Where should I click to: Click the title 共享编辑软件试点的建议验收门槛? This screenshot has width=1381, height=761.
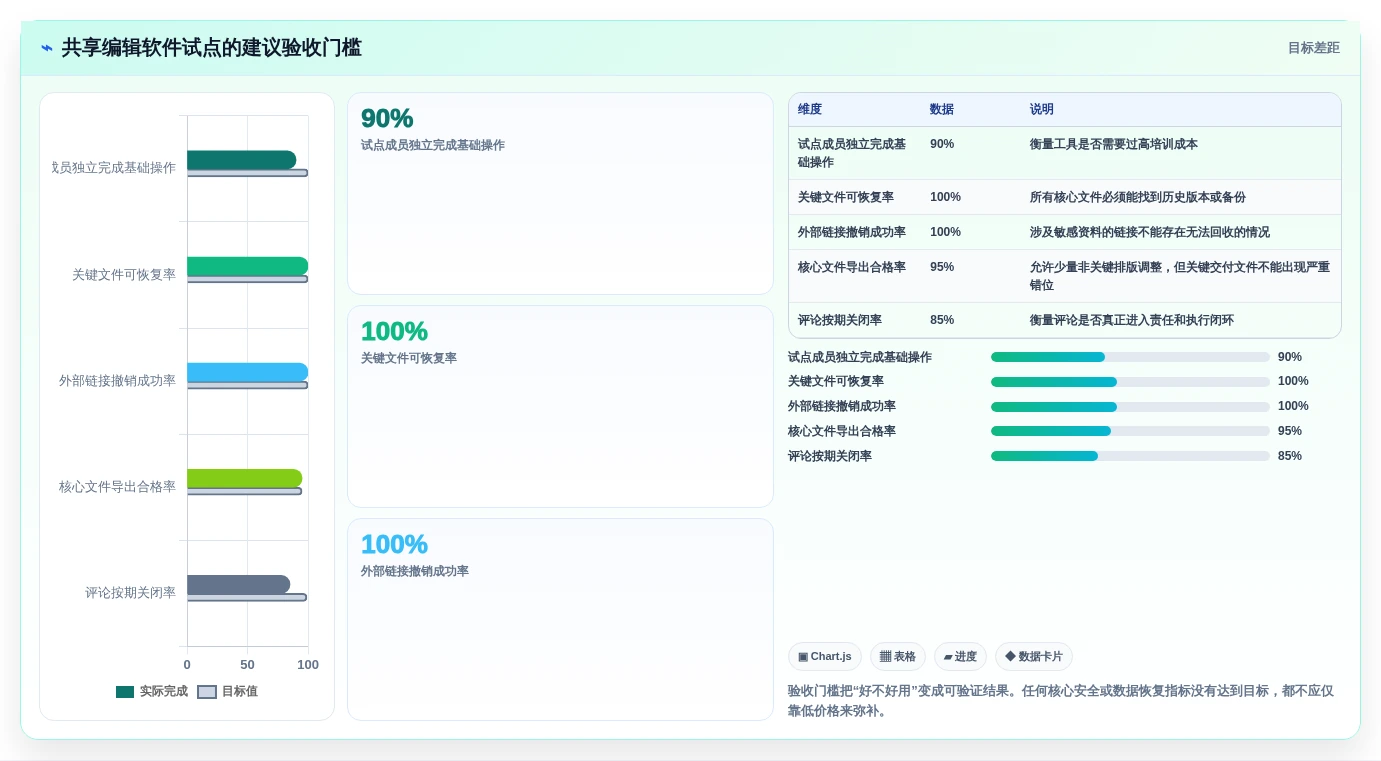click(211, 48)
